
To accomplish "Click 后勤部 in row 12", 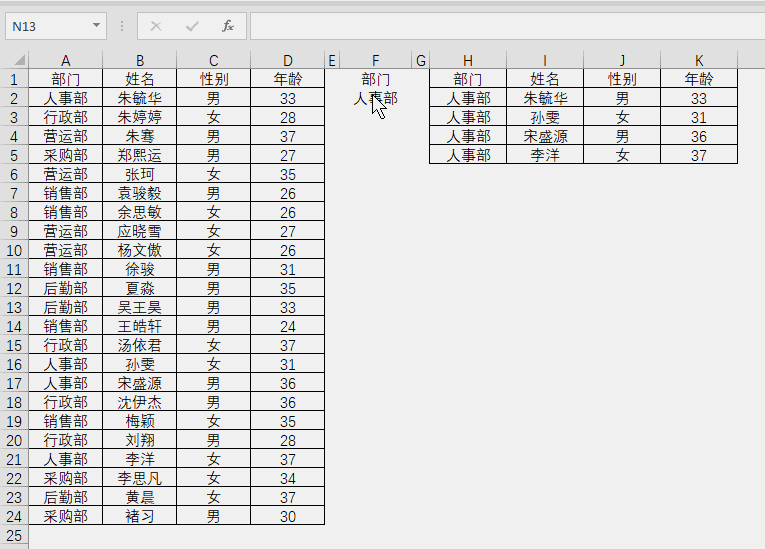I will (x=66, y=288).
